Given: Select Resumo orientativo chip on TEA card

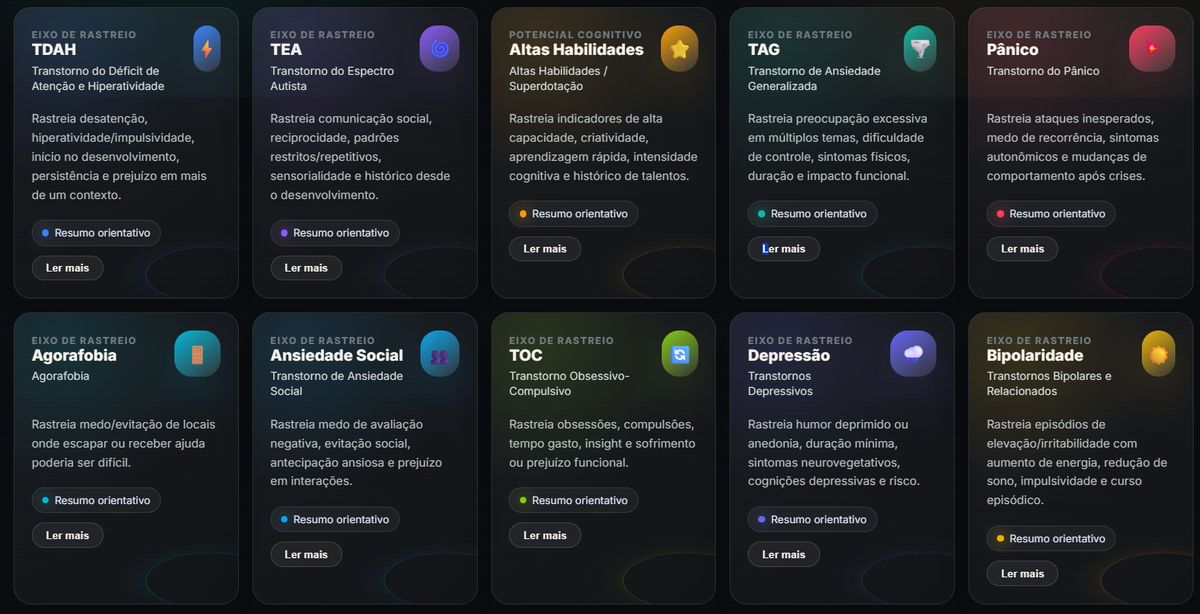Looking at the screenshot, I should (x=335, y=233).
